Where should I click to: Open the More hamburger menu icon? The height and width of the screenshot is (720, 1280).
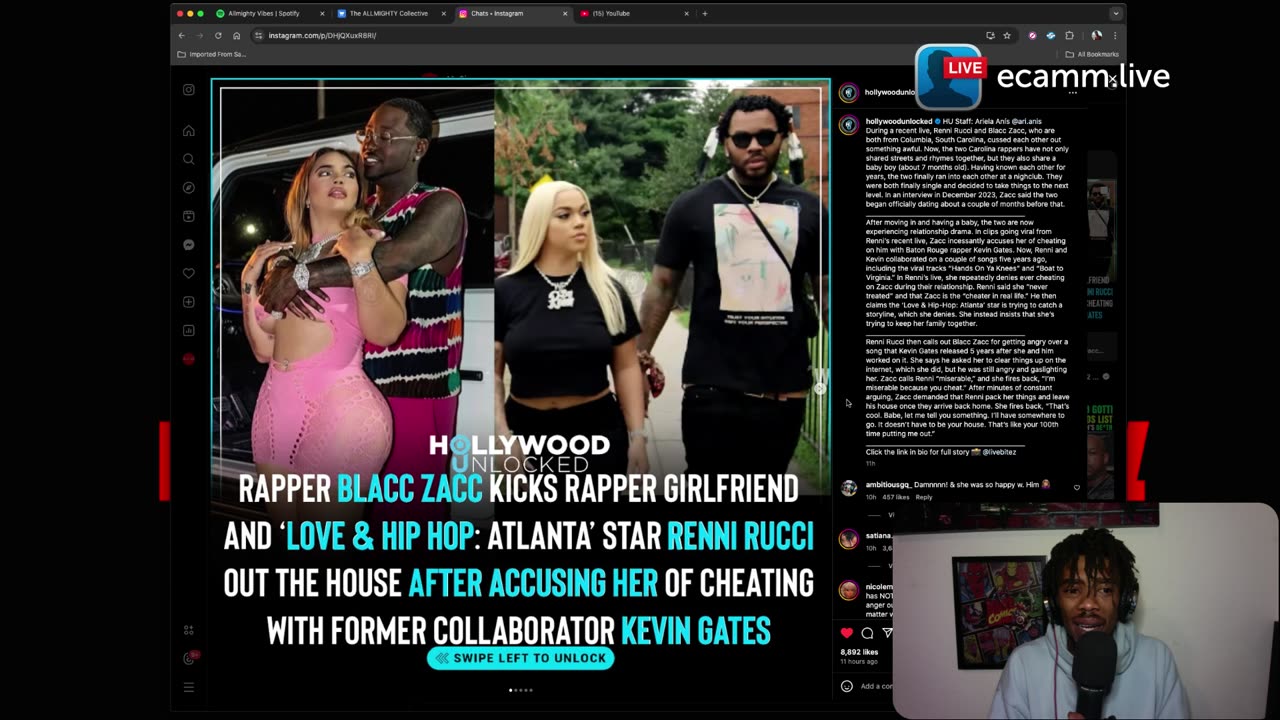(x=188, y=687)
